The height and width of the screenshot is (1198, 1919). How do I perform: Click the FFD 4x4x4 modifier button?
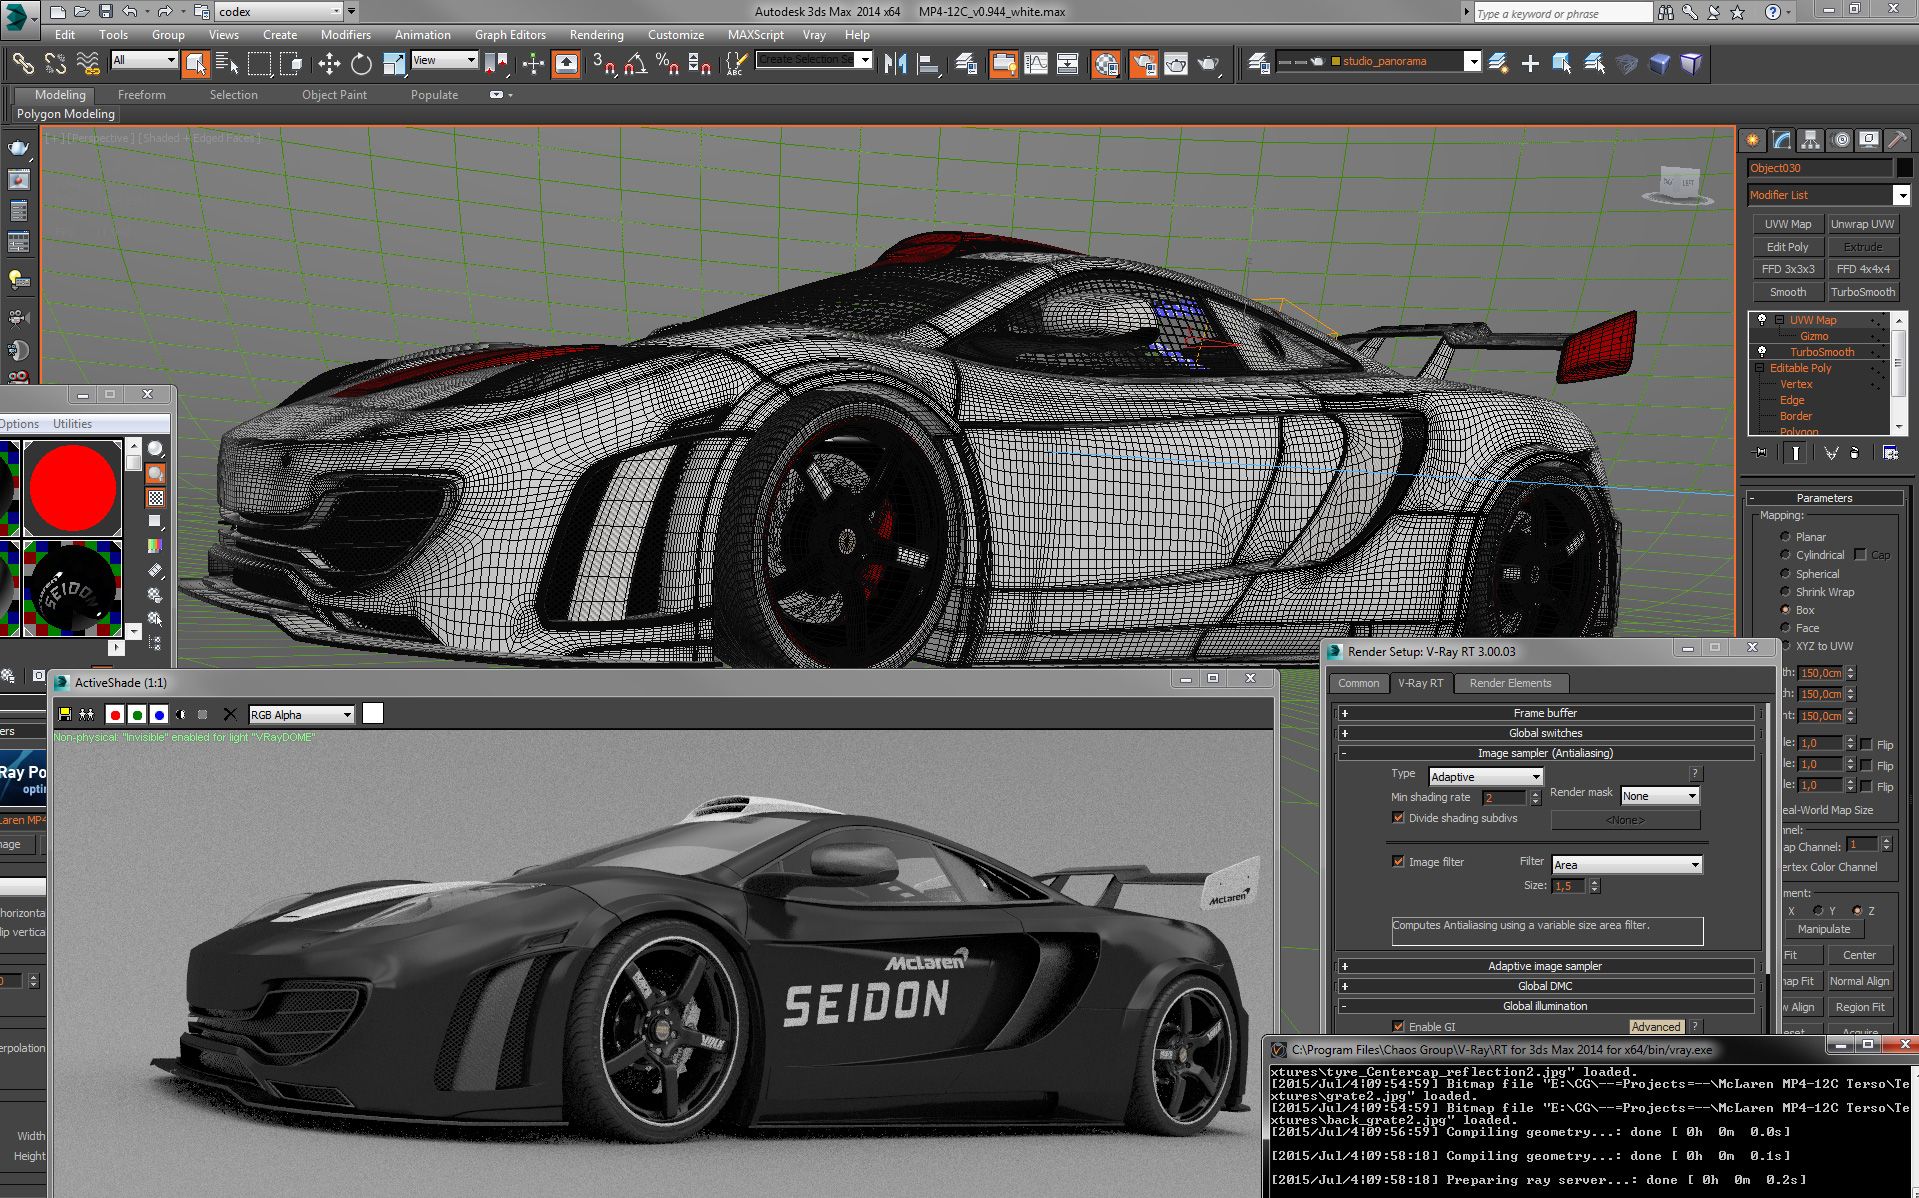point(1862,269)
